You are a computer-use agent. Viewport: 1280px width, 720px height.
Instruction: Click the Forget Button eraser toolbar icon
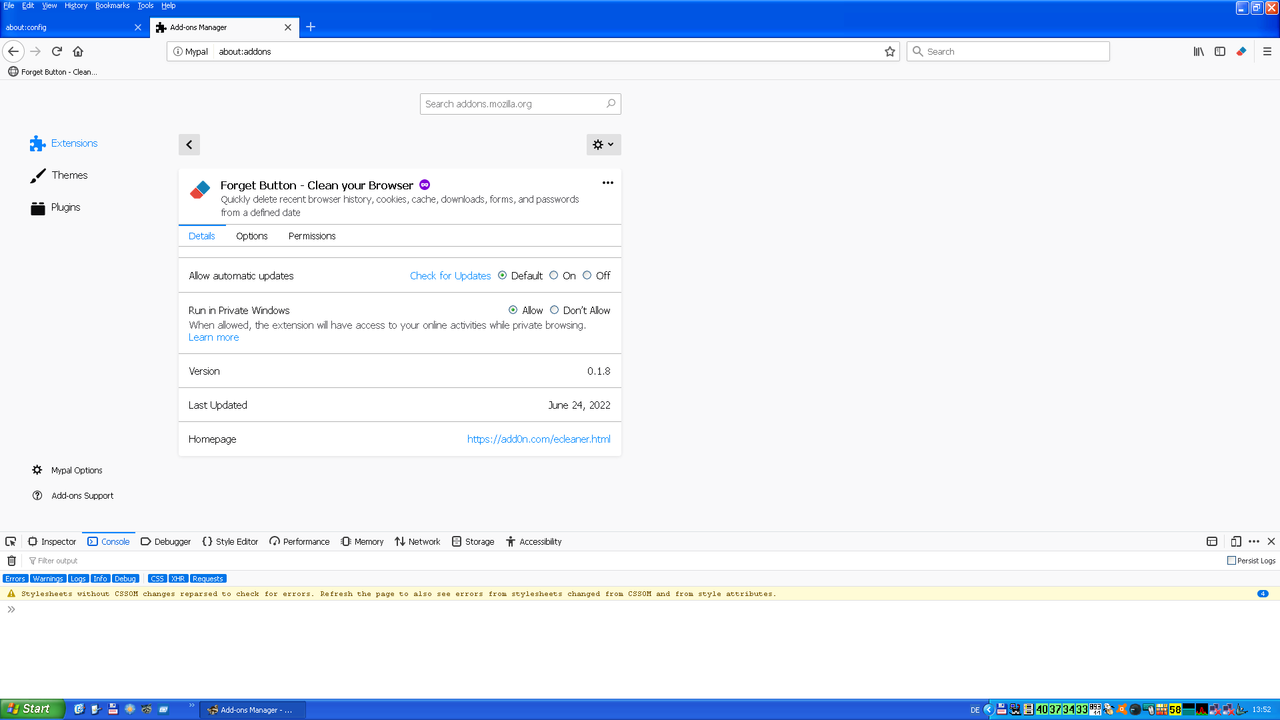pyautogui.click(x=1241, y=51)
